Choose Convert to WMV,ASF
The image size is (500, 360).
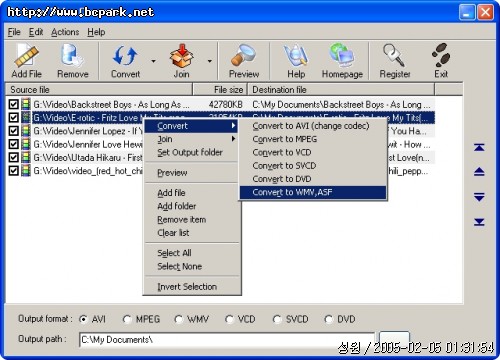point(313,192)
